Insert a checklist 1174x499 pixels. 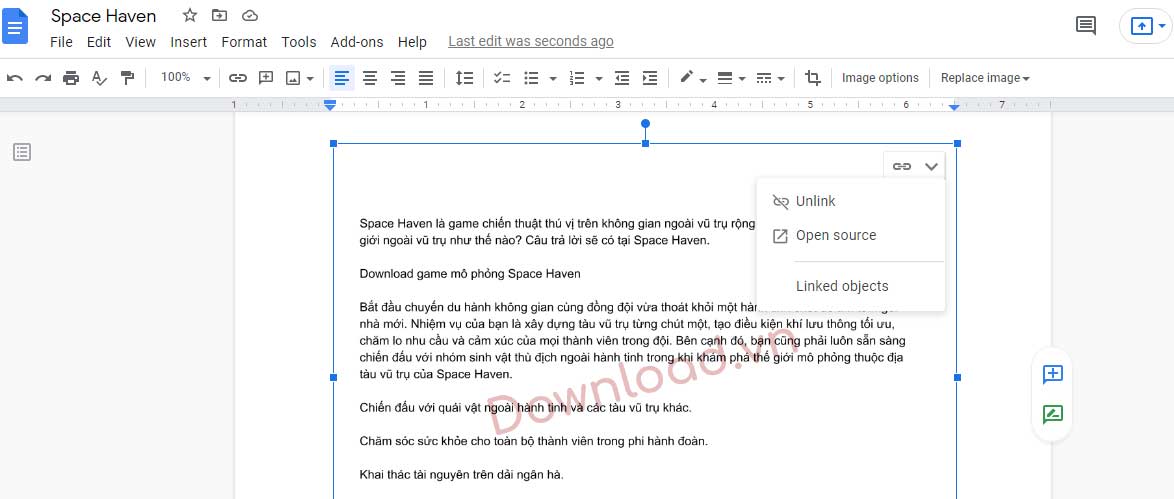(502, 78)
